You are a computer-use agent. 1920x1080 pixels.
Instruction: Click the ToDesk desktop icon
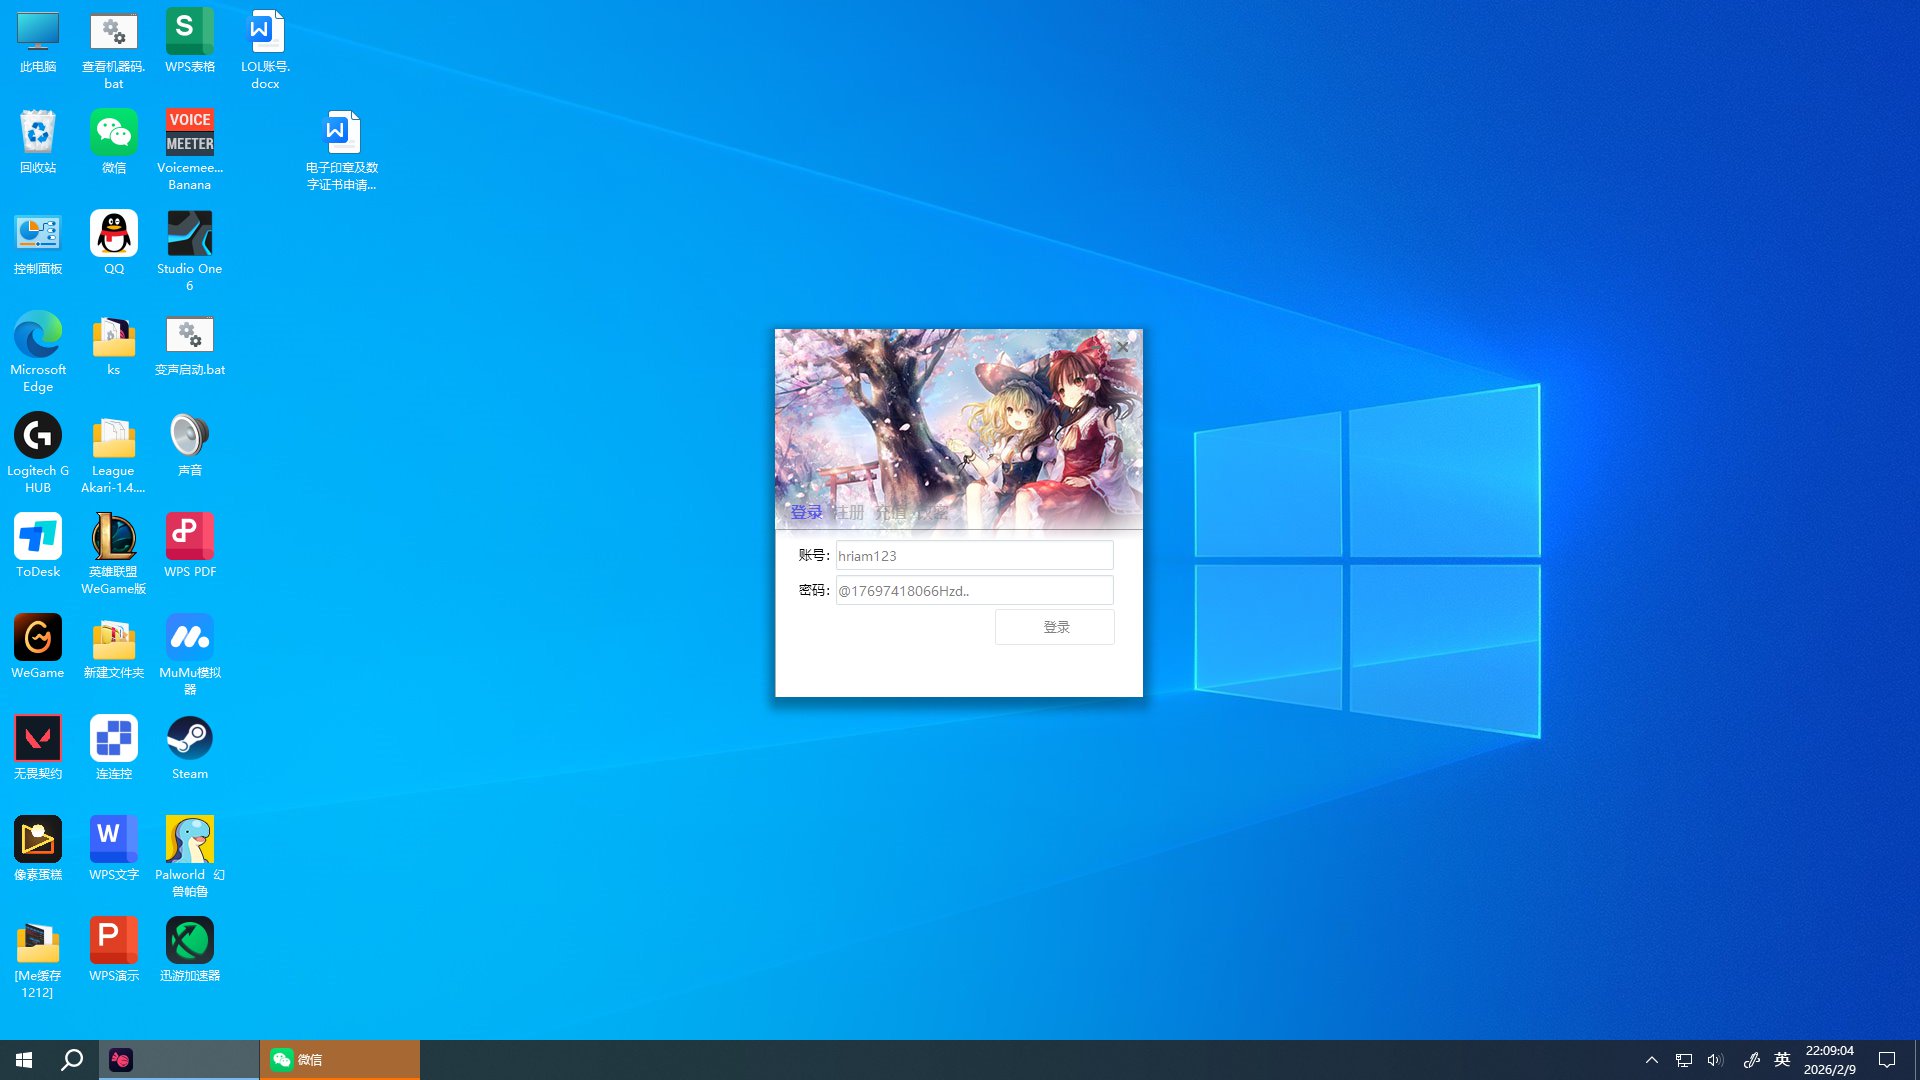38,538
